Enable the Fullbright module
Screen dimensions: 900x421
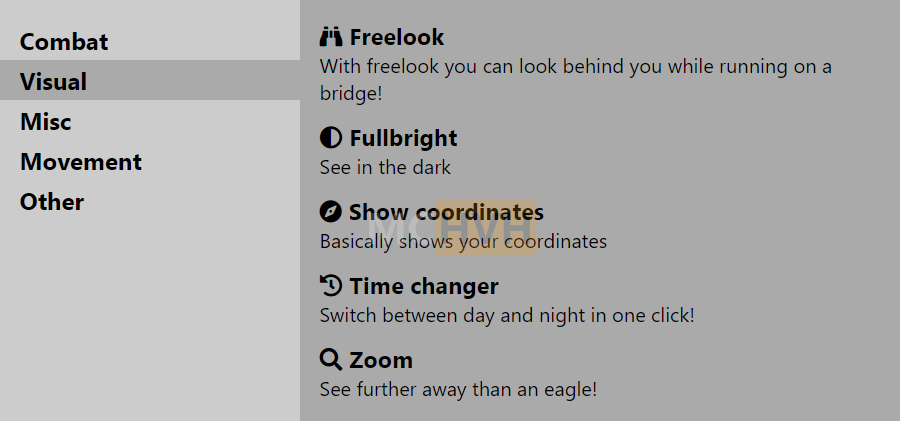[x=403, y=138]
